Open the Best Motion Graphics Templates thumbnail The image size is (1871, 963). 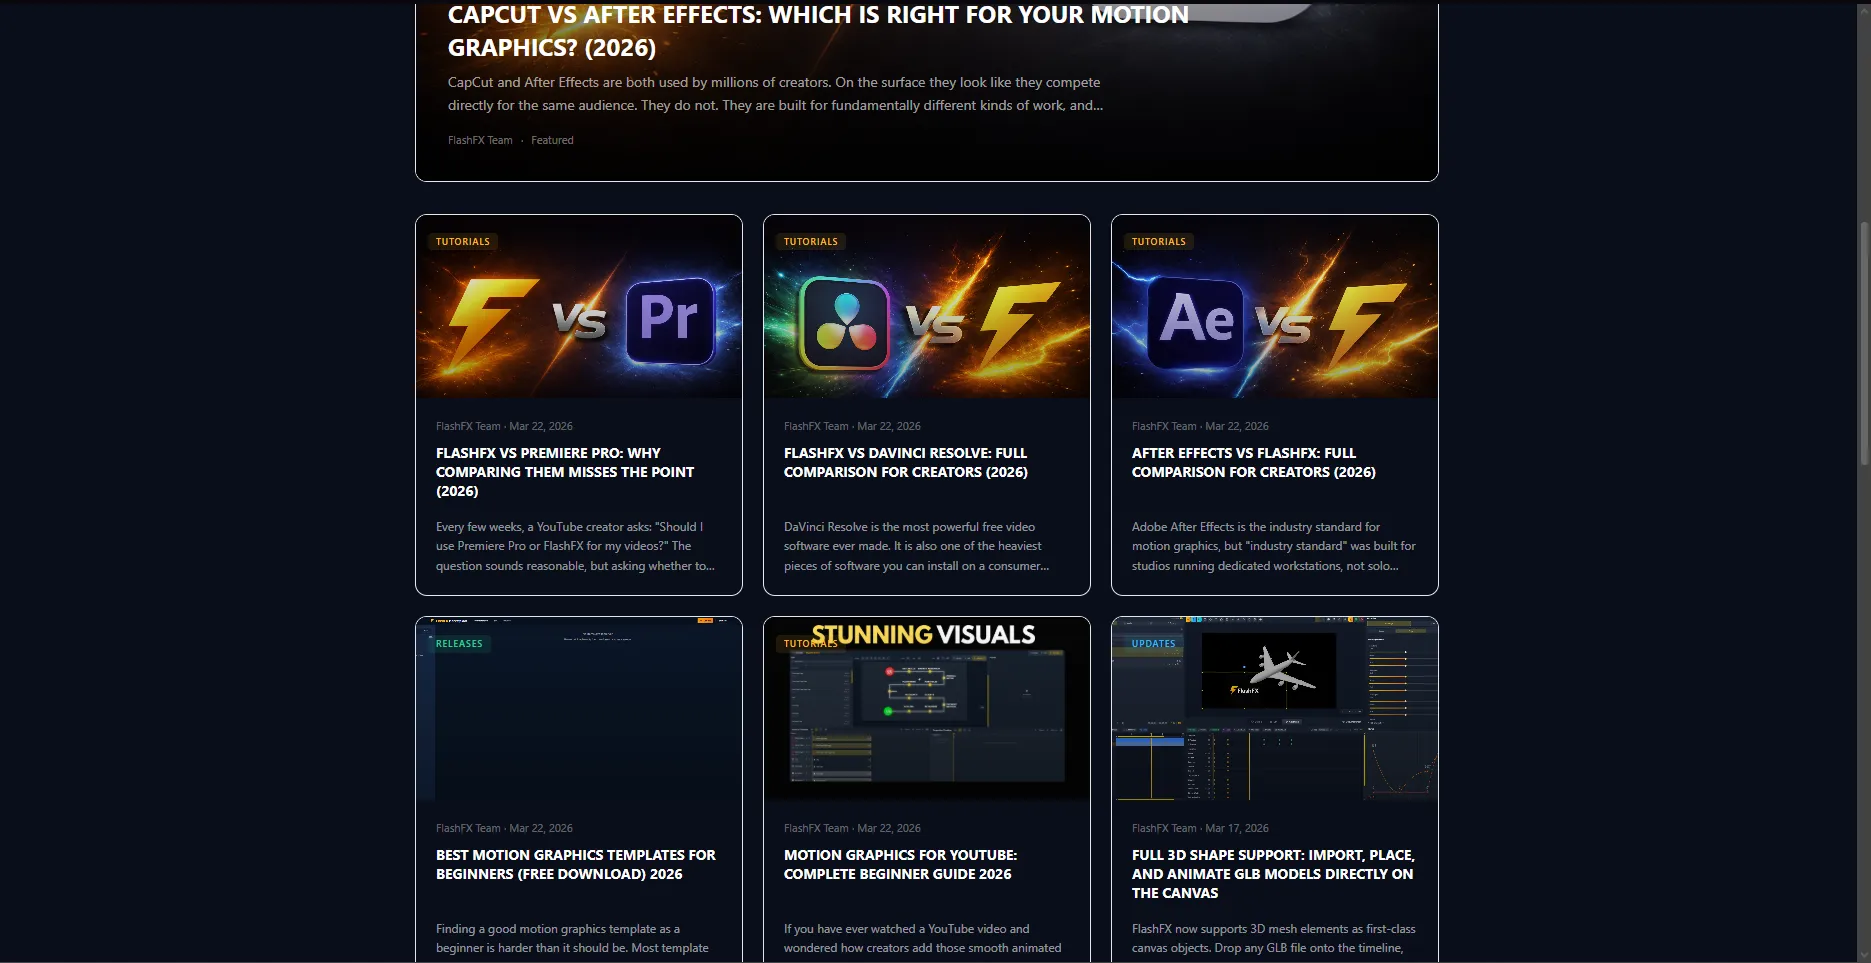tap(579, 709)
